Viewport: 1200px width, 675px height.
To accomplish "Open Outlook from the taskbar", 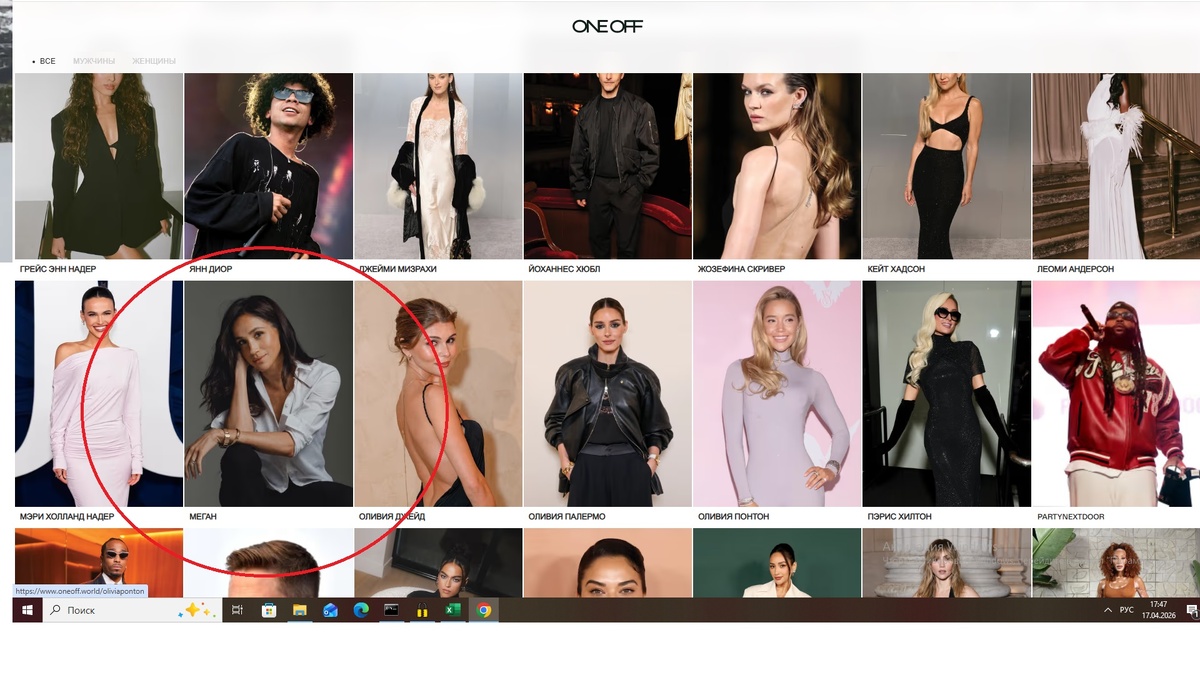I will pos(330,610).
